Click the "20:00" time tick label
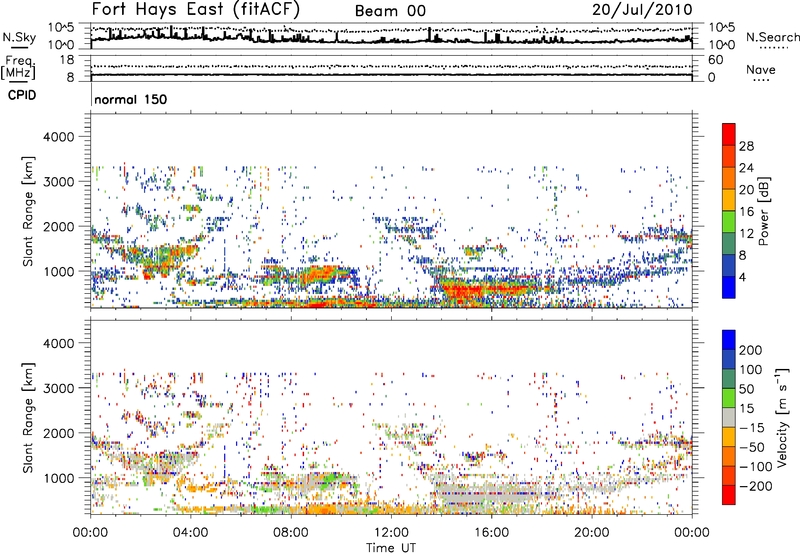 [591, 533]
